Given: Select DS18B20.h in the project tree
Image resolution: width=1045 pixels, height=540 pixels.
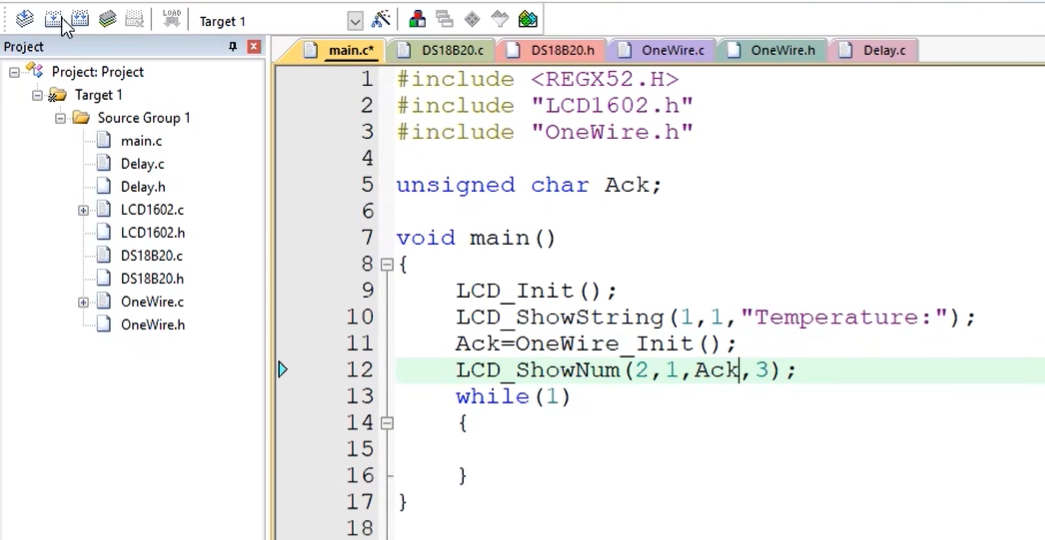Looking at the screenshot, I should point(152,279).
